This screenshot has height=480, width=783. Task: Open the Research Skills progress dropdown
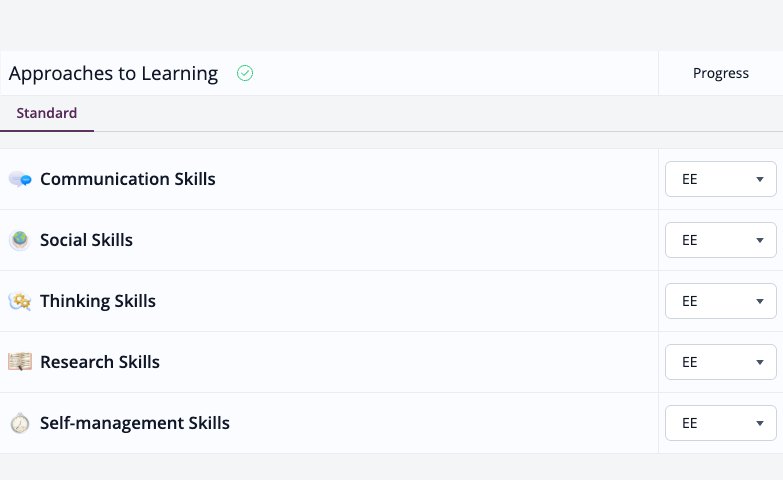click(x=721, y=362)
